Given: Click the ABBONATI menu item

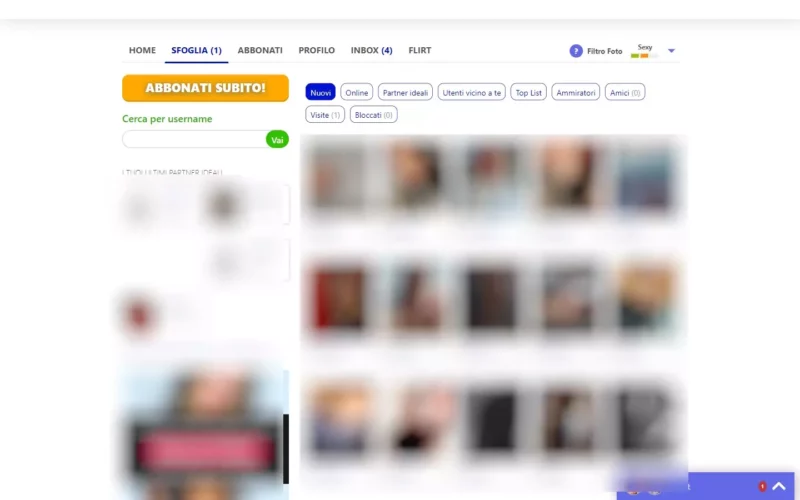Looking at the screenshot, I should pos(260,50).
